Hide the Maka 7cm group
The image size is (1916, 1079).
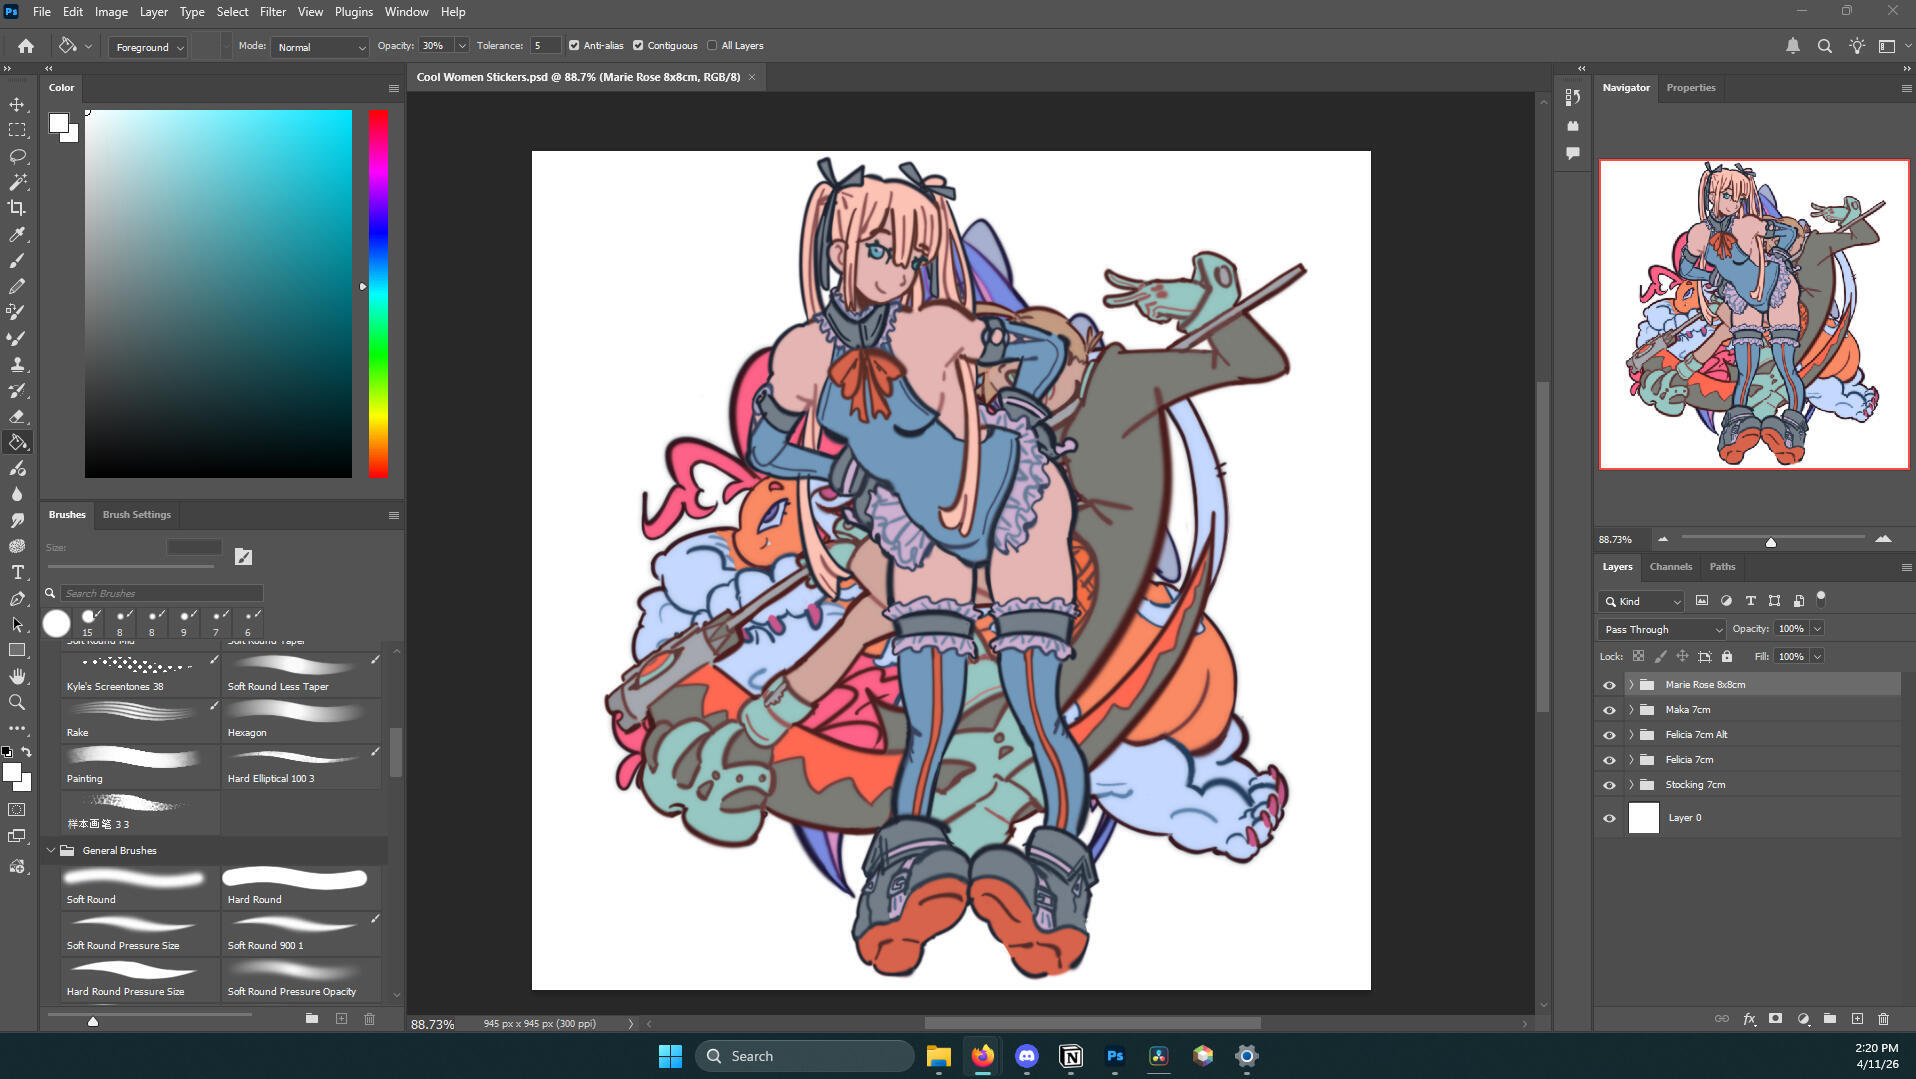pyautogui.click(x=1609, y=710)
